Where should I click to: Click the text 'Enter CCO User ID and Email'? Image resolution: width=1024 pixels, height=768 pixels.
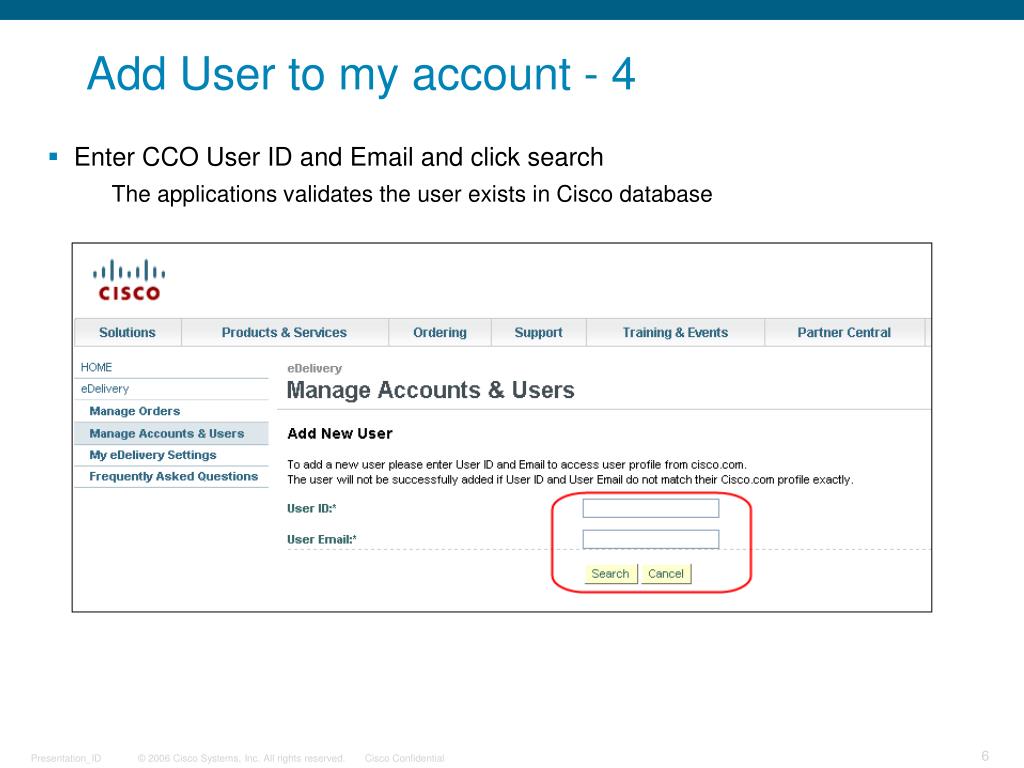pos(244,157)
